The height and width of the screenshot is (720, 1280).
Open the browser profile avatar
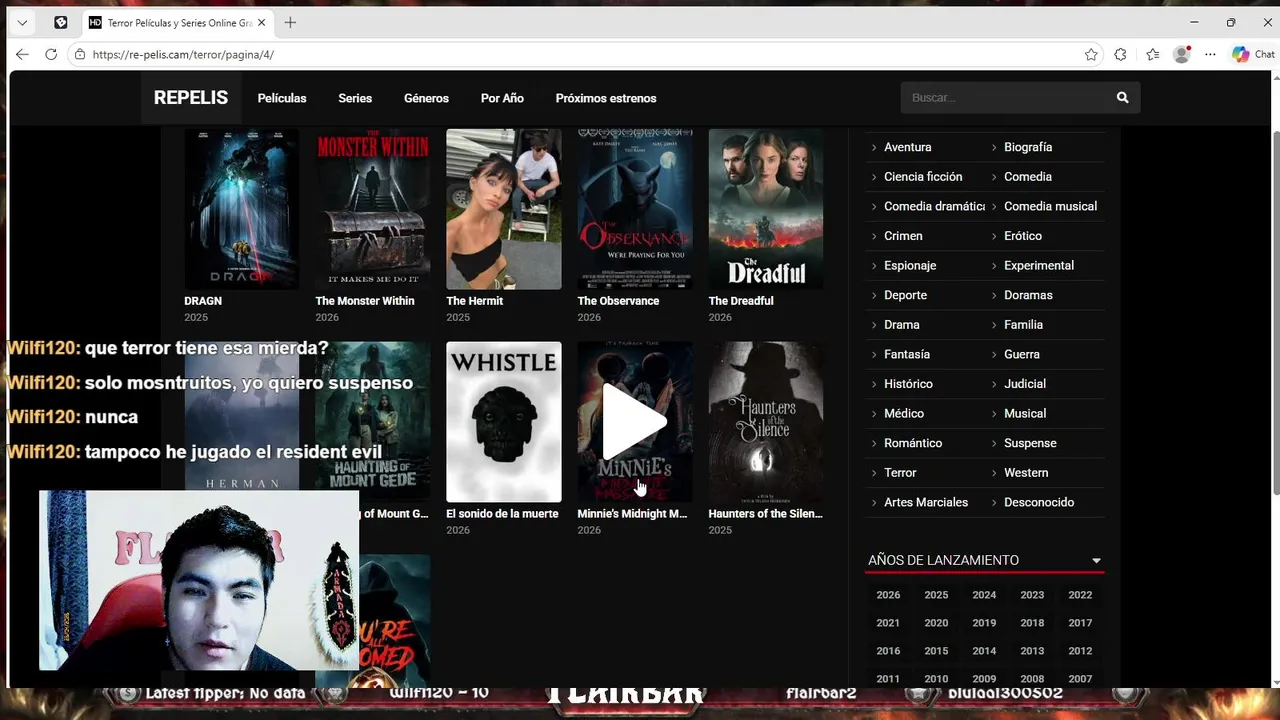coord(1181,55)
